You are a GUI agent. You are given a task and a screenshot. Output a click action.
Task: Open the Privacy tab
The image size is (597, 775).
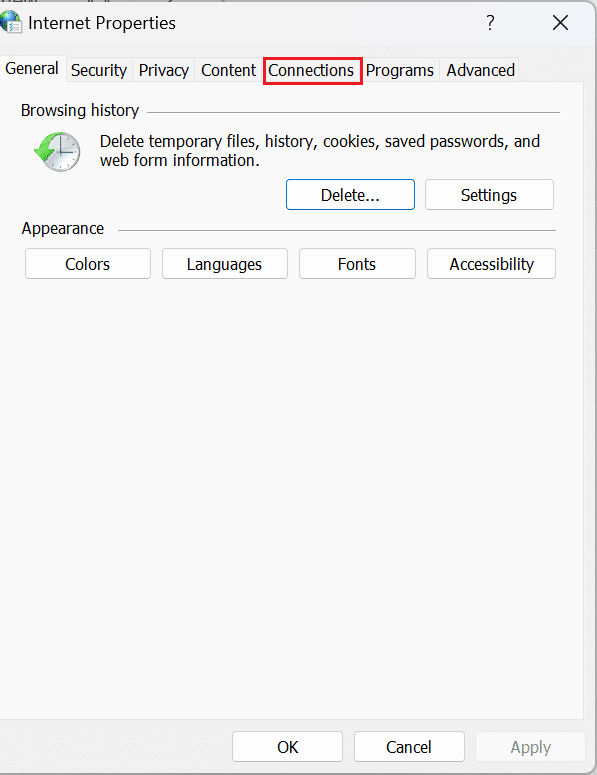pos(164,70)
